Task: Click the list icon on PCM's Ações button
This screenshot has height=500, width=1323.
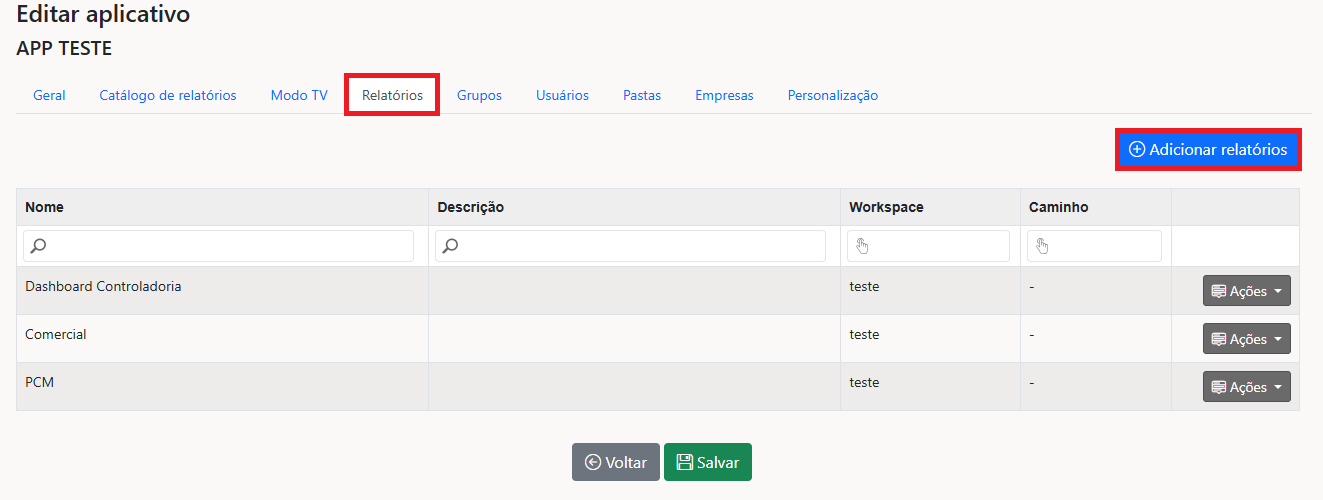Action: [x=1218, y=387]
